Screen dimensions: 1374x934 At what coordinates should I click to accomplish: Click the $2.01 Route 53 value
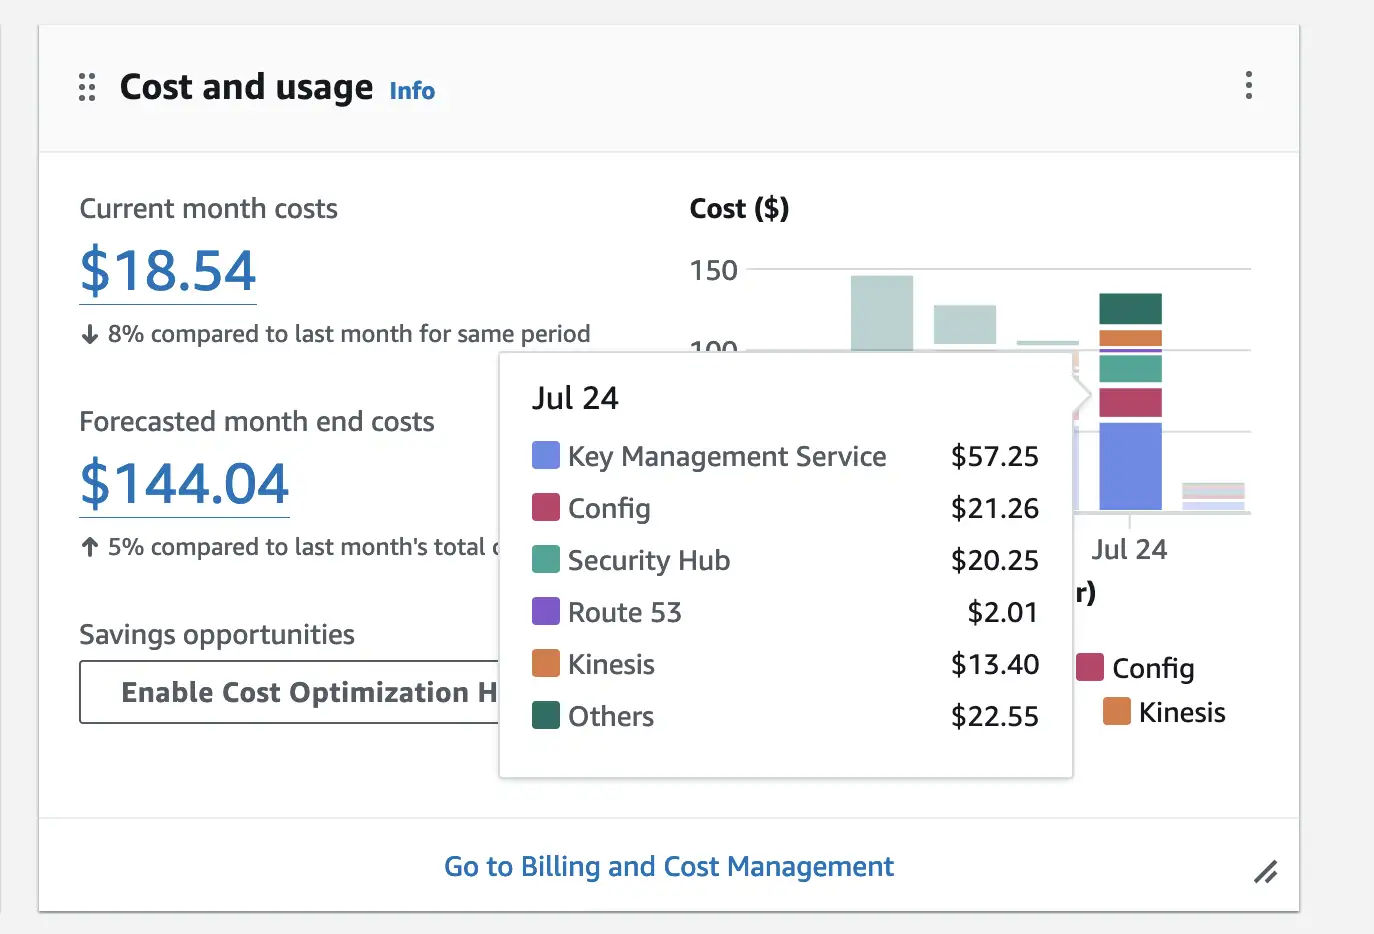coord(1003,613)
